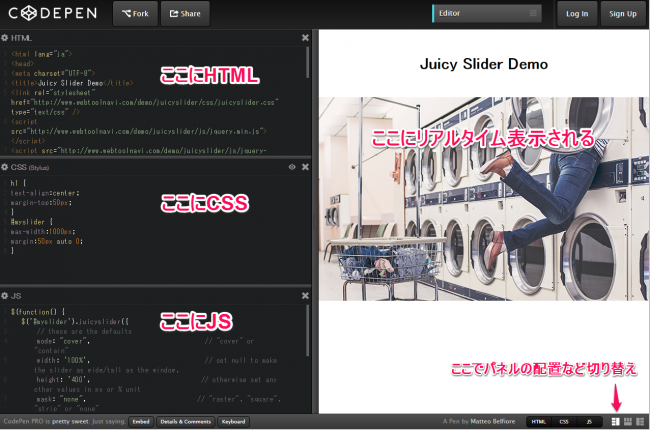Screen dimensions: 650x430
Task: Click the JS panel scrollbar
Action: pyautogui.click(x=308, y=330)
